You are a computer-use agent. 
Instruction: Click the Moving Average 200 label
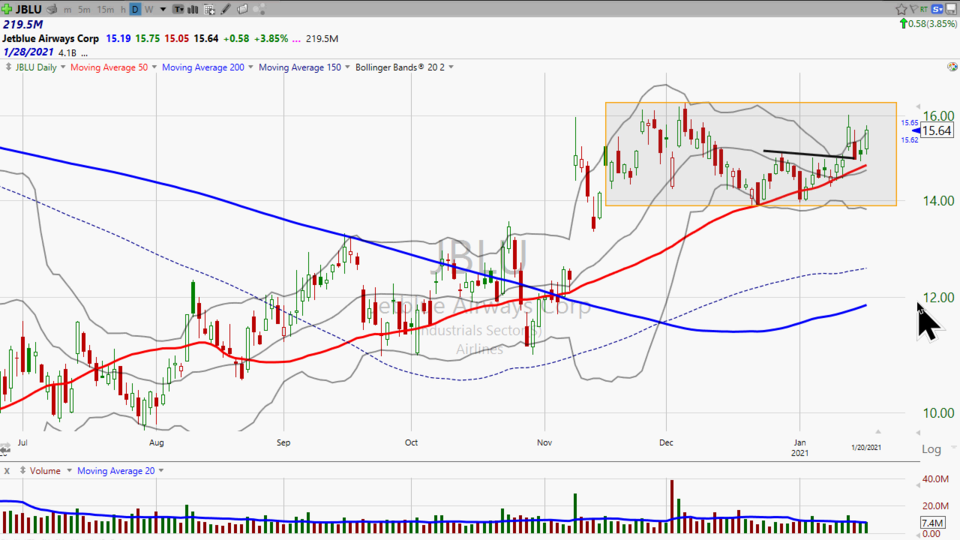[203, 67]
